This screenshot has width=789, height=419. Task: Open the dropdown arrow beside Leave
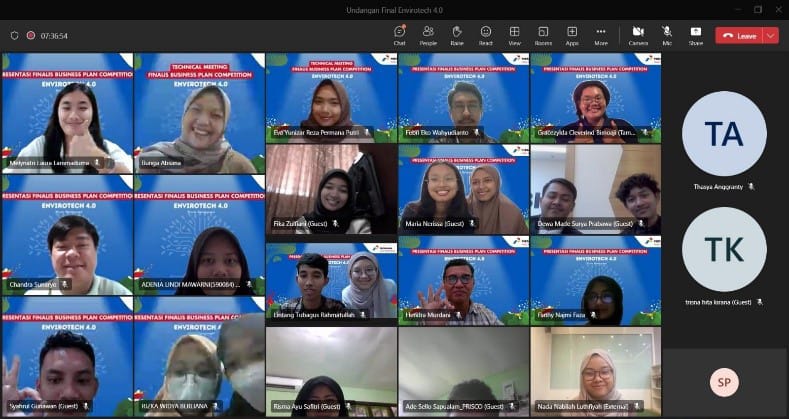point(770,35)
